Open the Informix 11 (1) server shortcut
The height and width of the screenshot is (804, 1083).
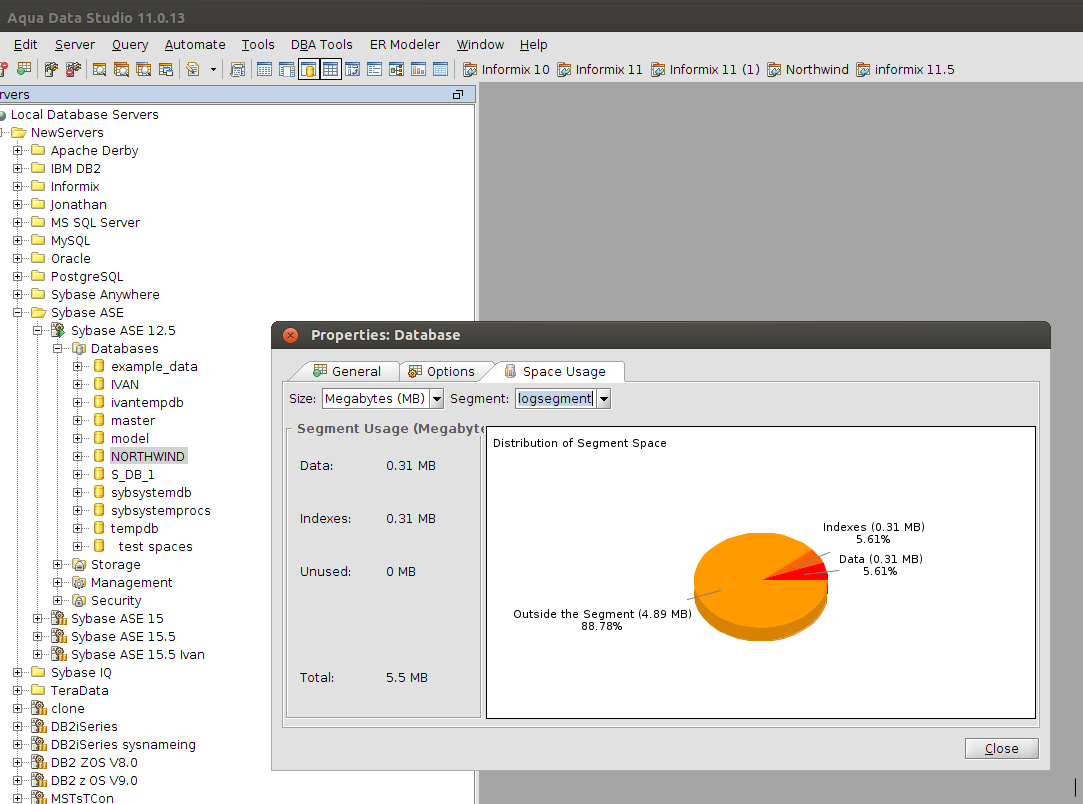[x=705, y=69]
